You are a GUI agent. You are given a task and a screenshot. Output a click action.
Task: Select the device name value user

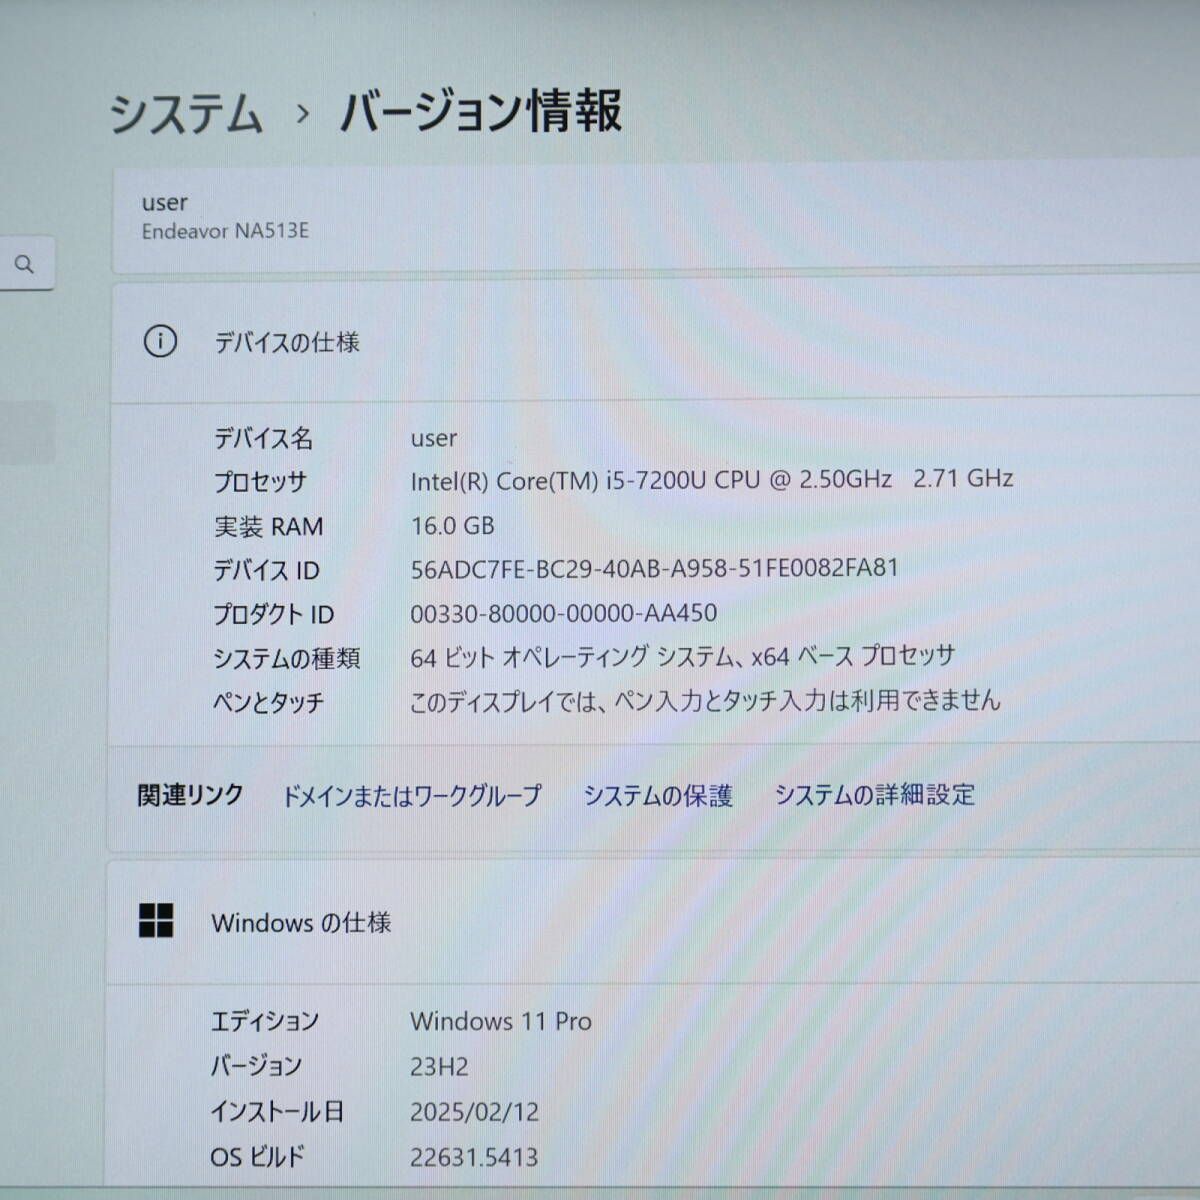(x=434, y=438)
